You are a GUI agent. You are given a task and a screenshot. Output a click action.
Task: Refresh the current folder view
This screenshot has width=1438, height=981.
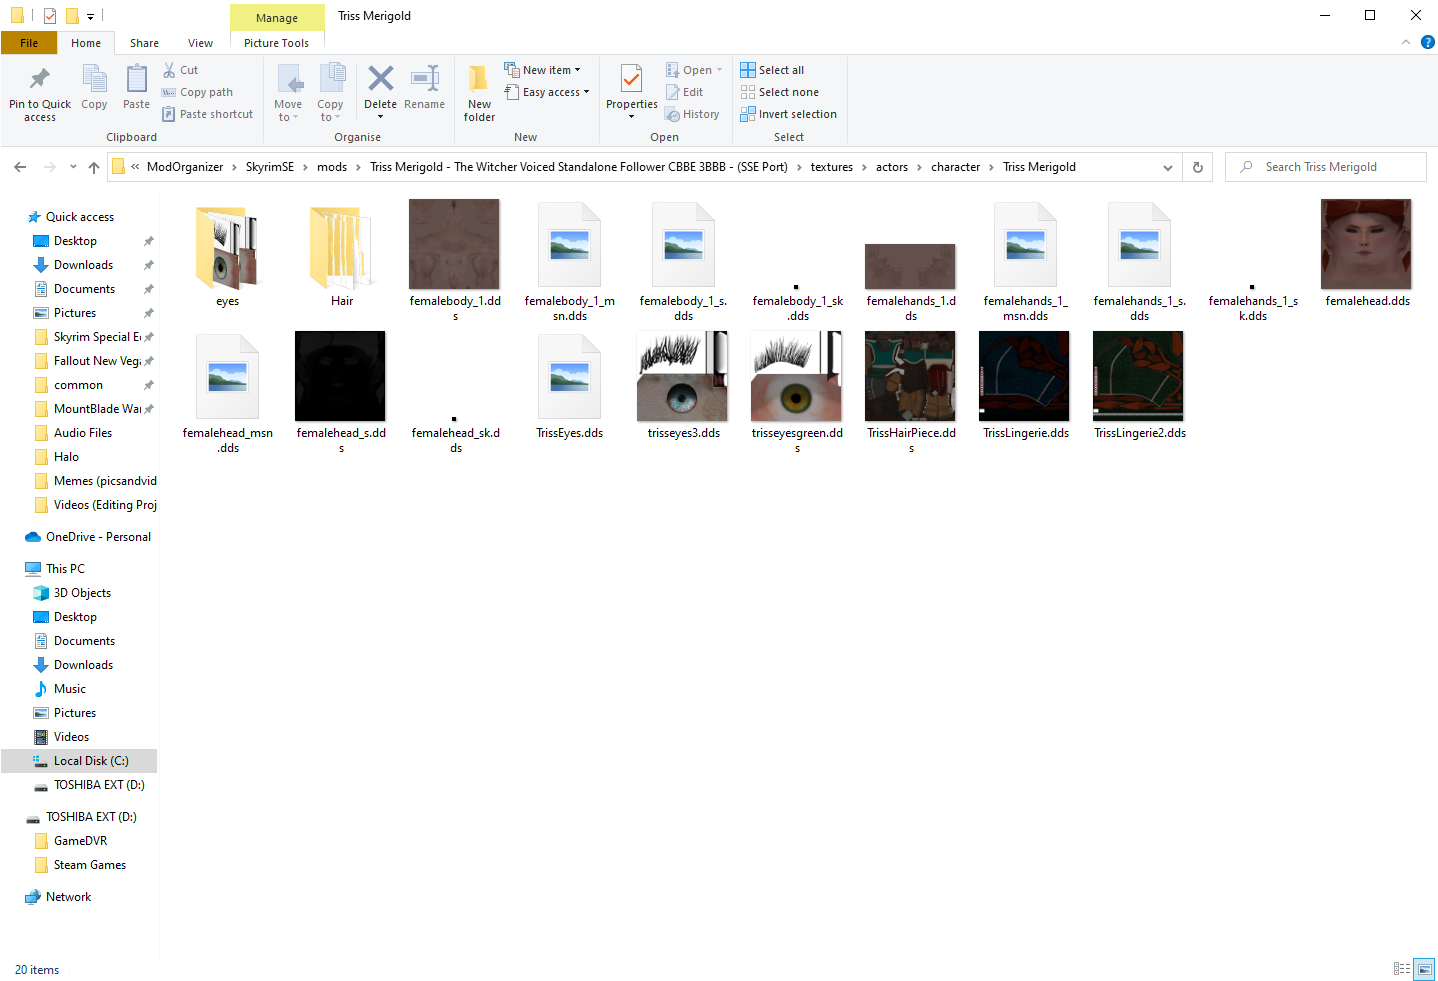pos(1197,167)
